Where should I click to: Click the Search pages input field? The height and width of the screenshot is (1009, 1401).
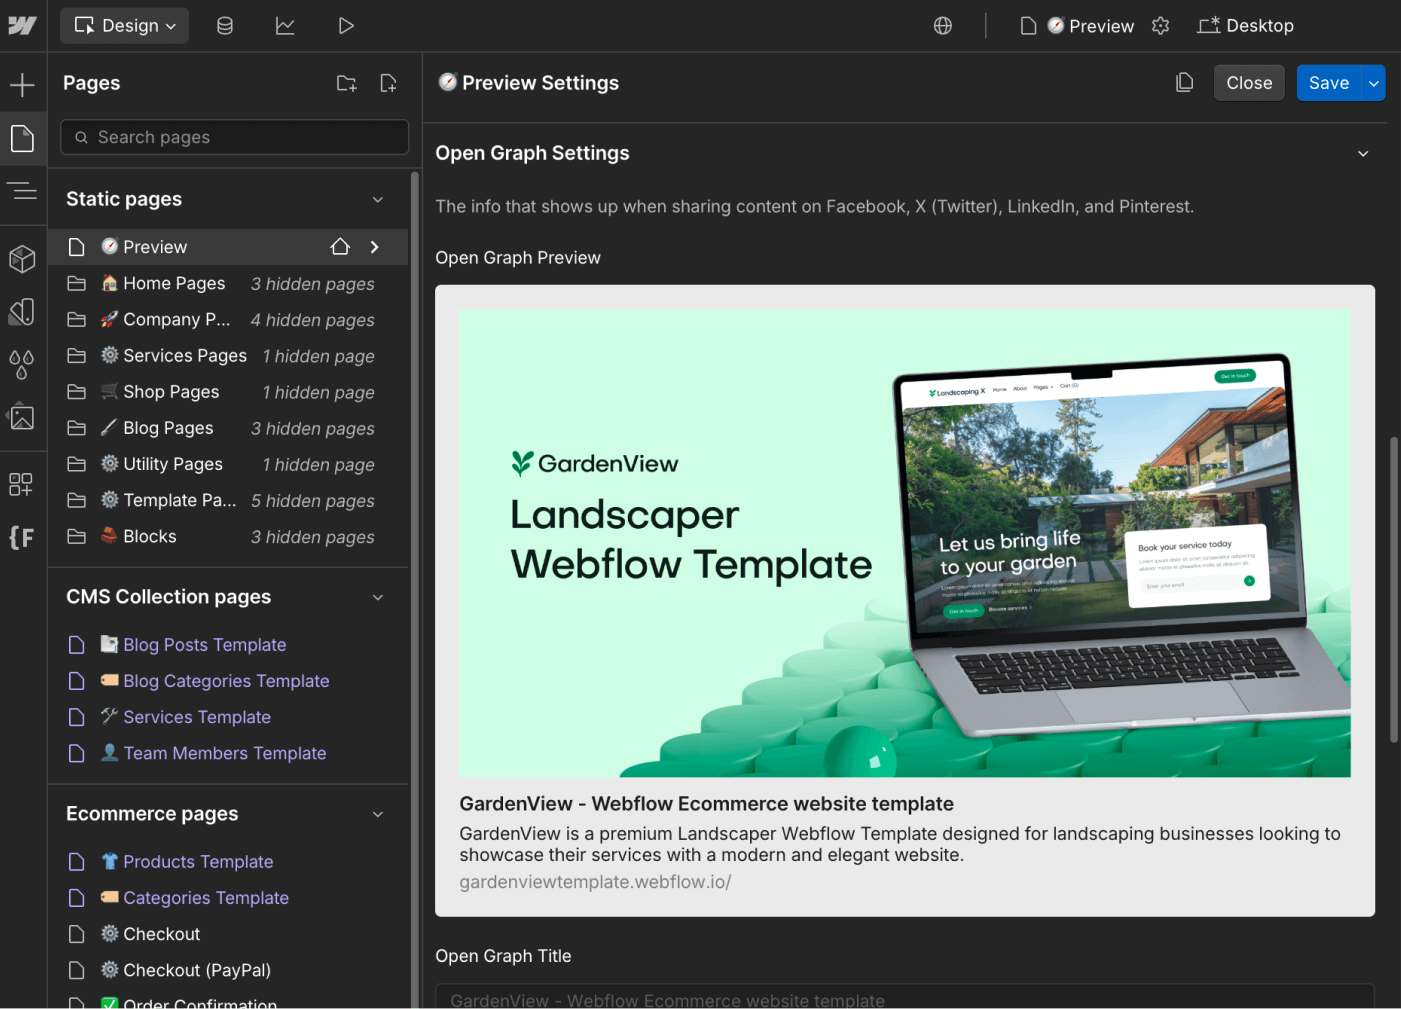point(233,137)
